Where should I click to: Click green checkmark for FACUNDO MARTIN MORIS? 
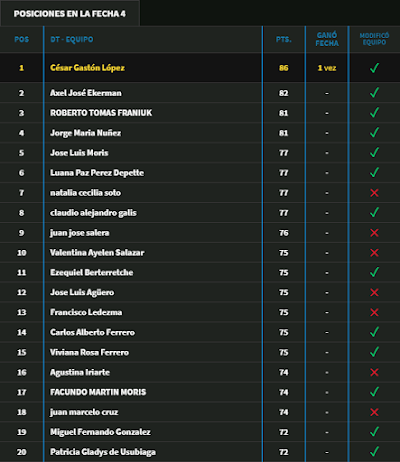[374, 392]
